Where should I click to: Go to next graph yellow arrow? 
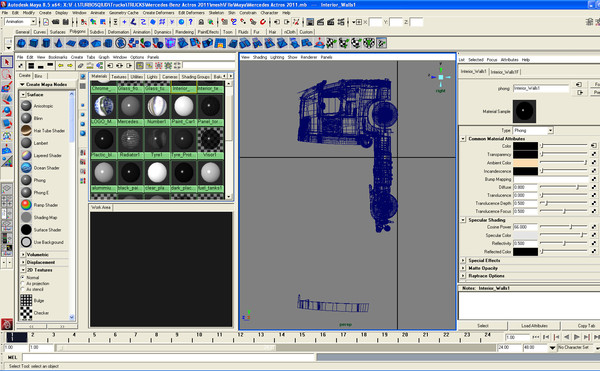(70, 66)
